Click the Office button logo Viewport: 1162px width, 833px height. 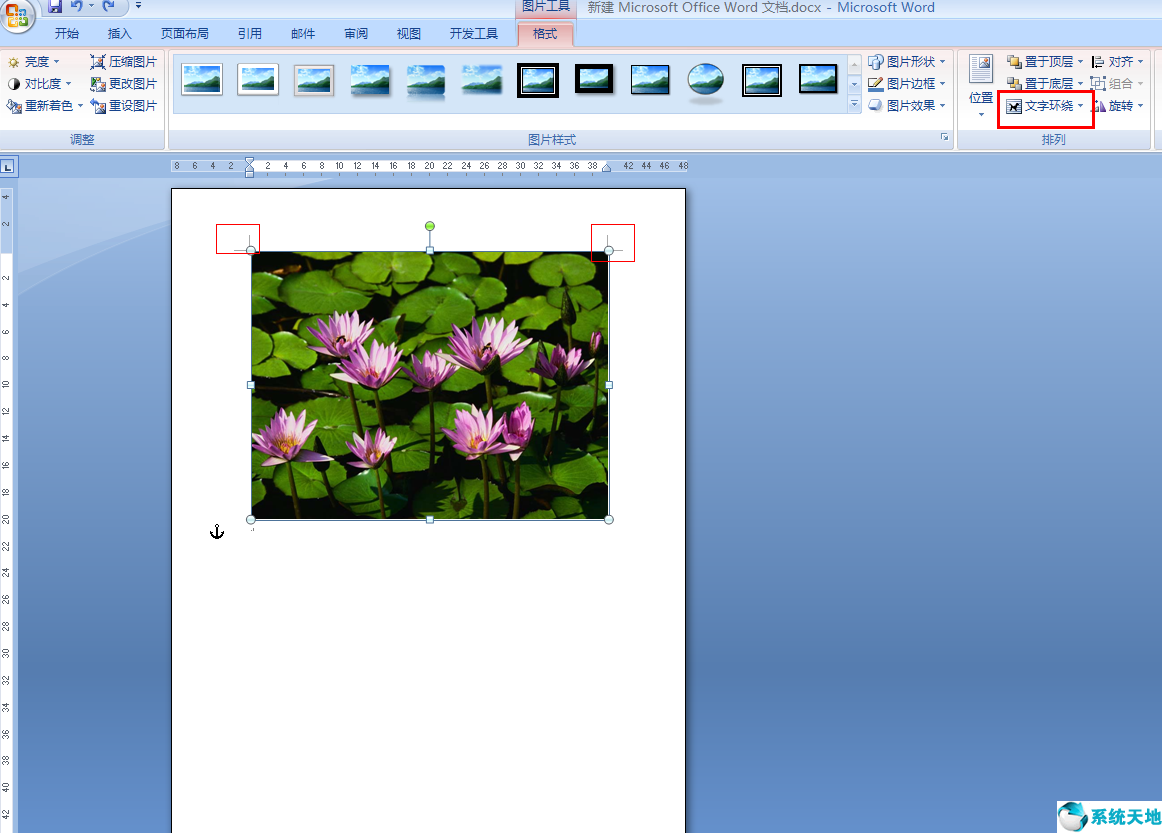17,15
